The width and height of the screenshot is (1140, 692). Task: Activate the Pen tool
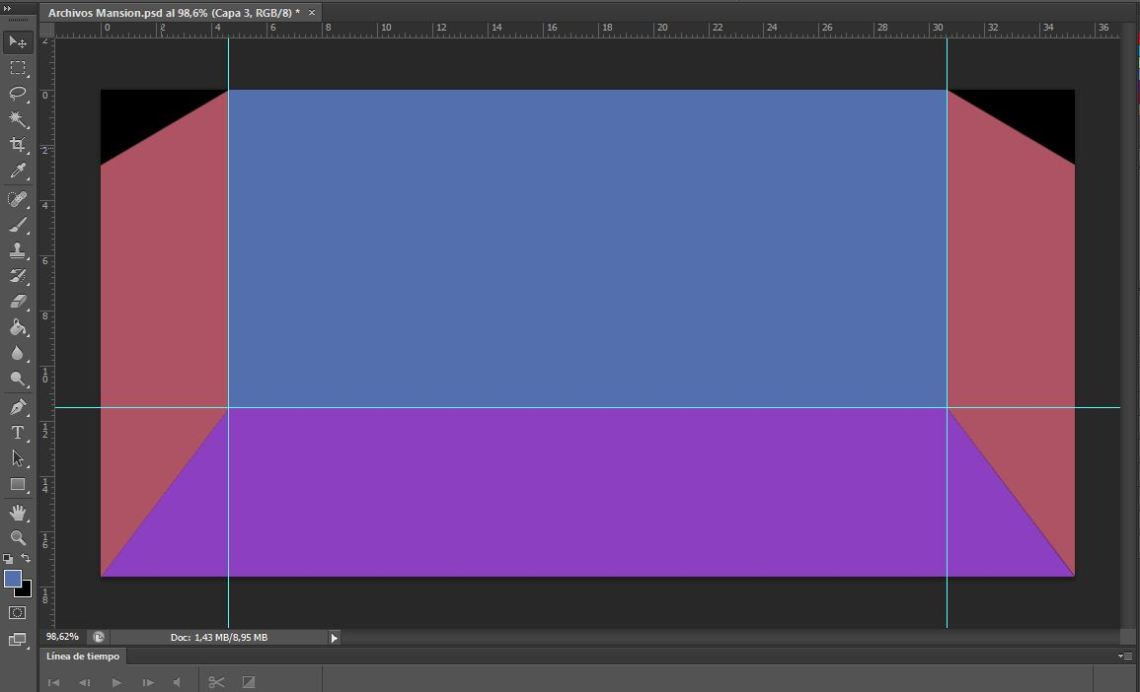click(x=17, y=407)
